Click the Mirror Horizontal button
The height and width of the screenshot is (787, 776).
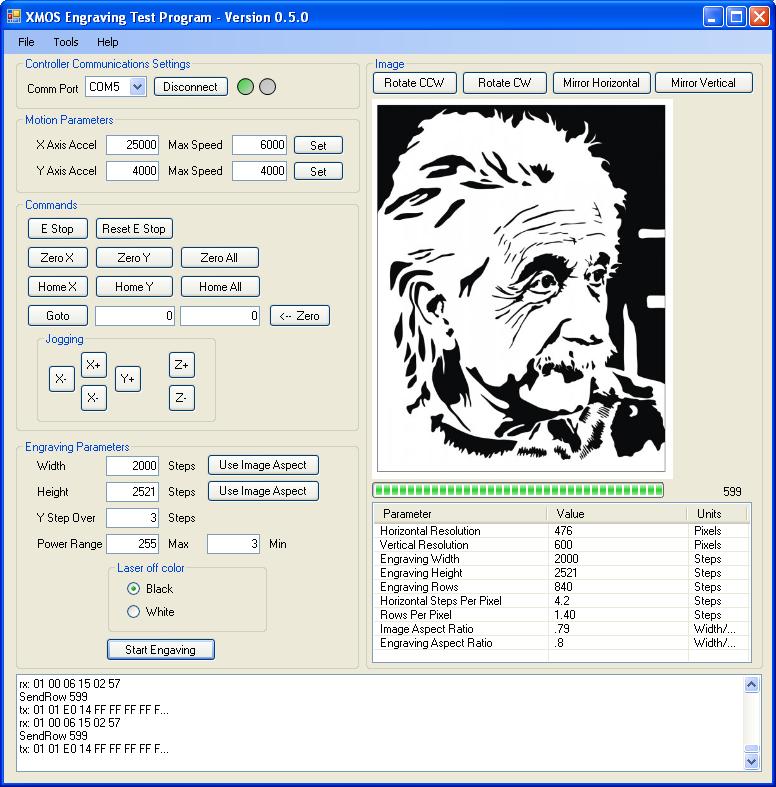pos(601,83)
